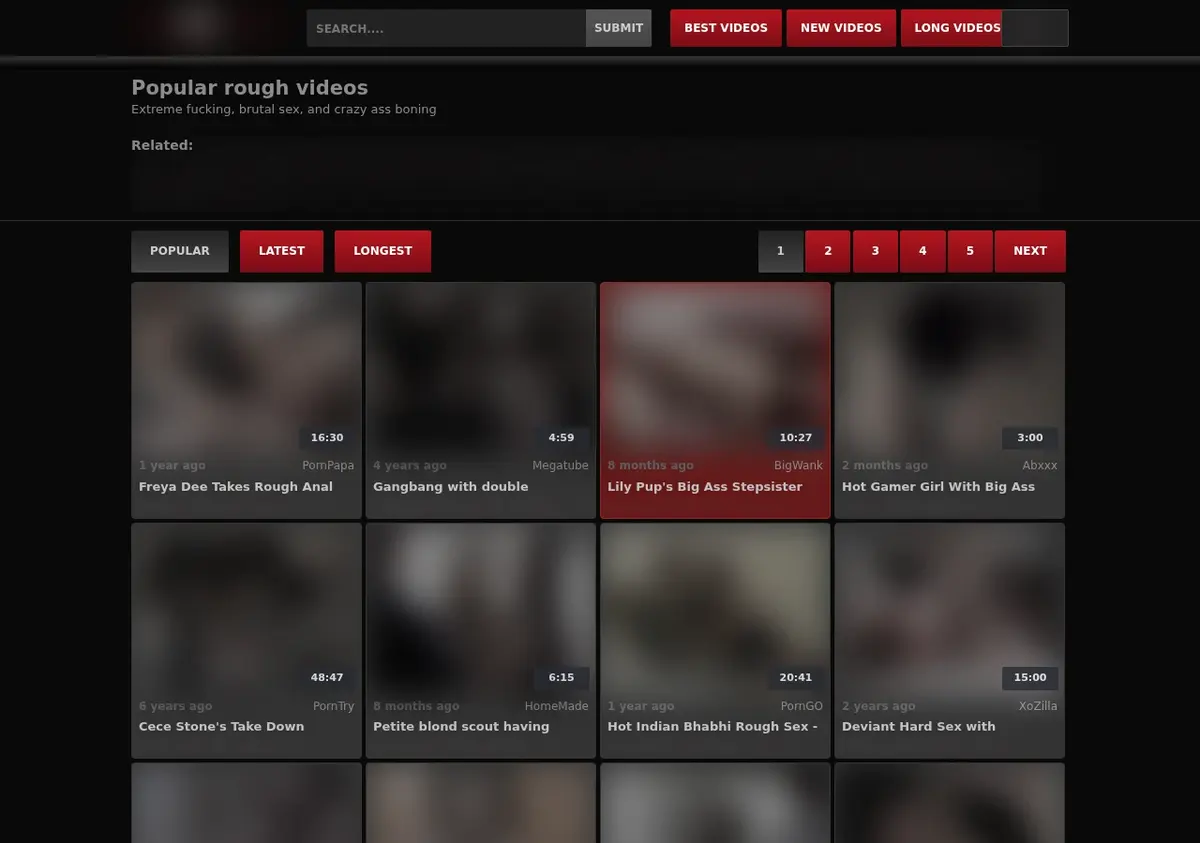Go to pagination page 1

781,251
